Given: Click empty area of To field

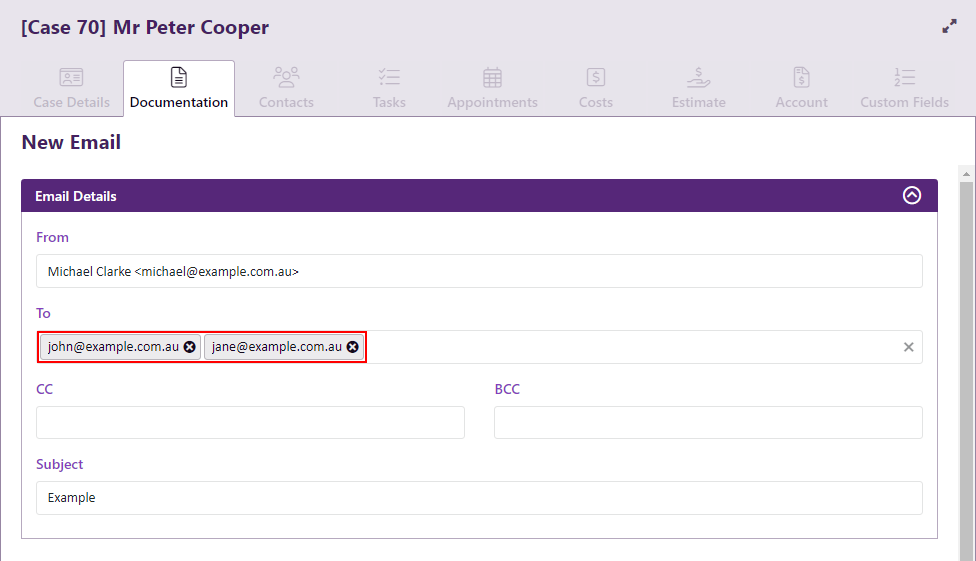Looking at the screenshot, I should pyautogui.click(x=630, y=347).
